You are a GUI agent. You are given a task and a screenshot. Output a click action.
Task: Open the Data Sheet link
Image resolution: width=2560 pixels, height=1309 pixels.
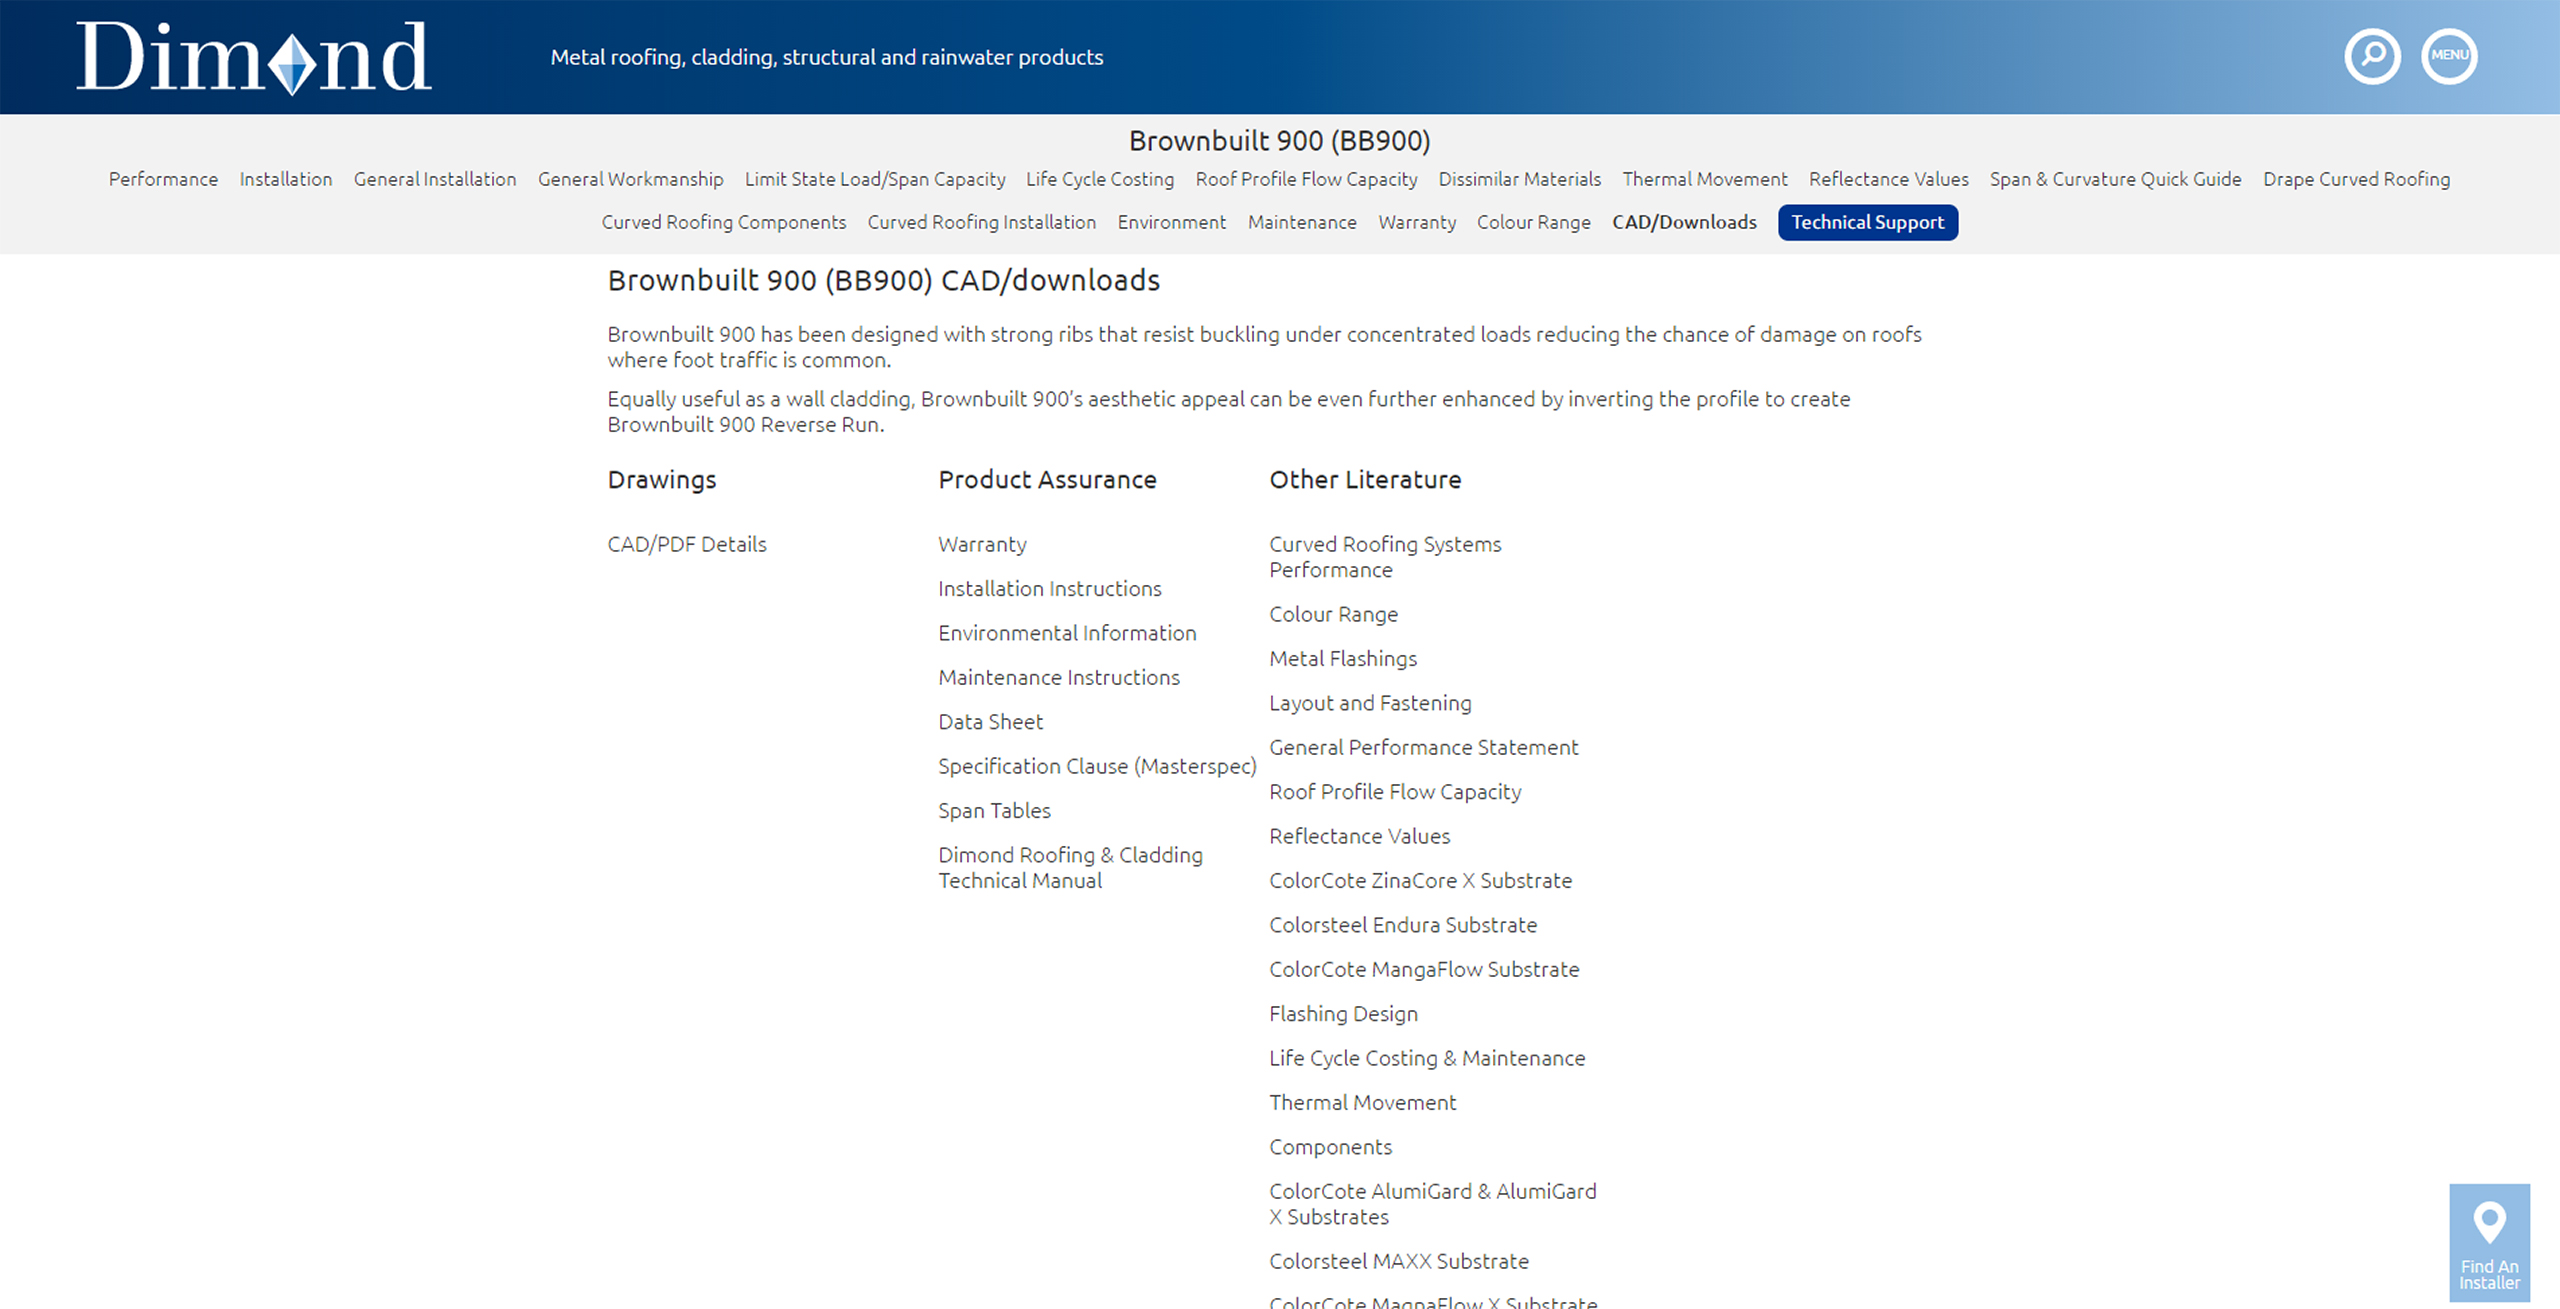[990, 721]
